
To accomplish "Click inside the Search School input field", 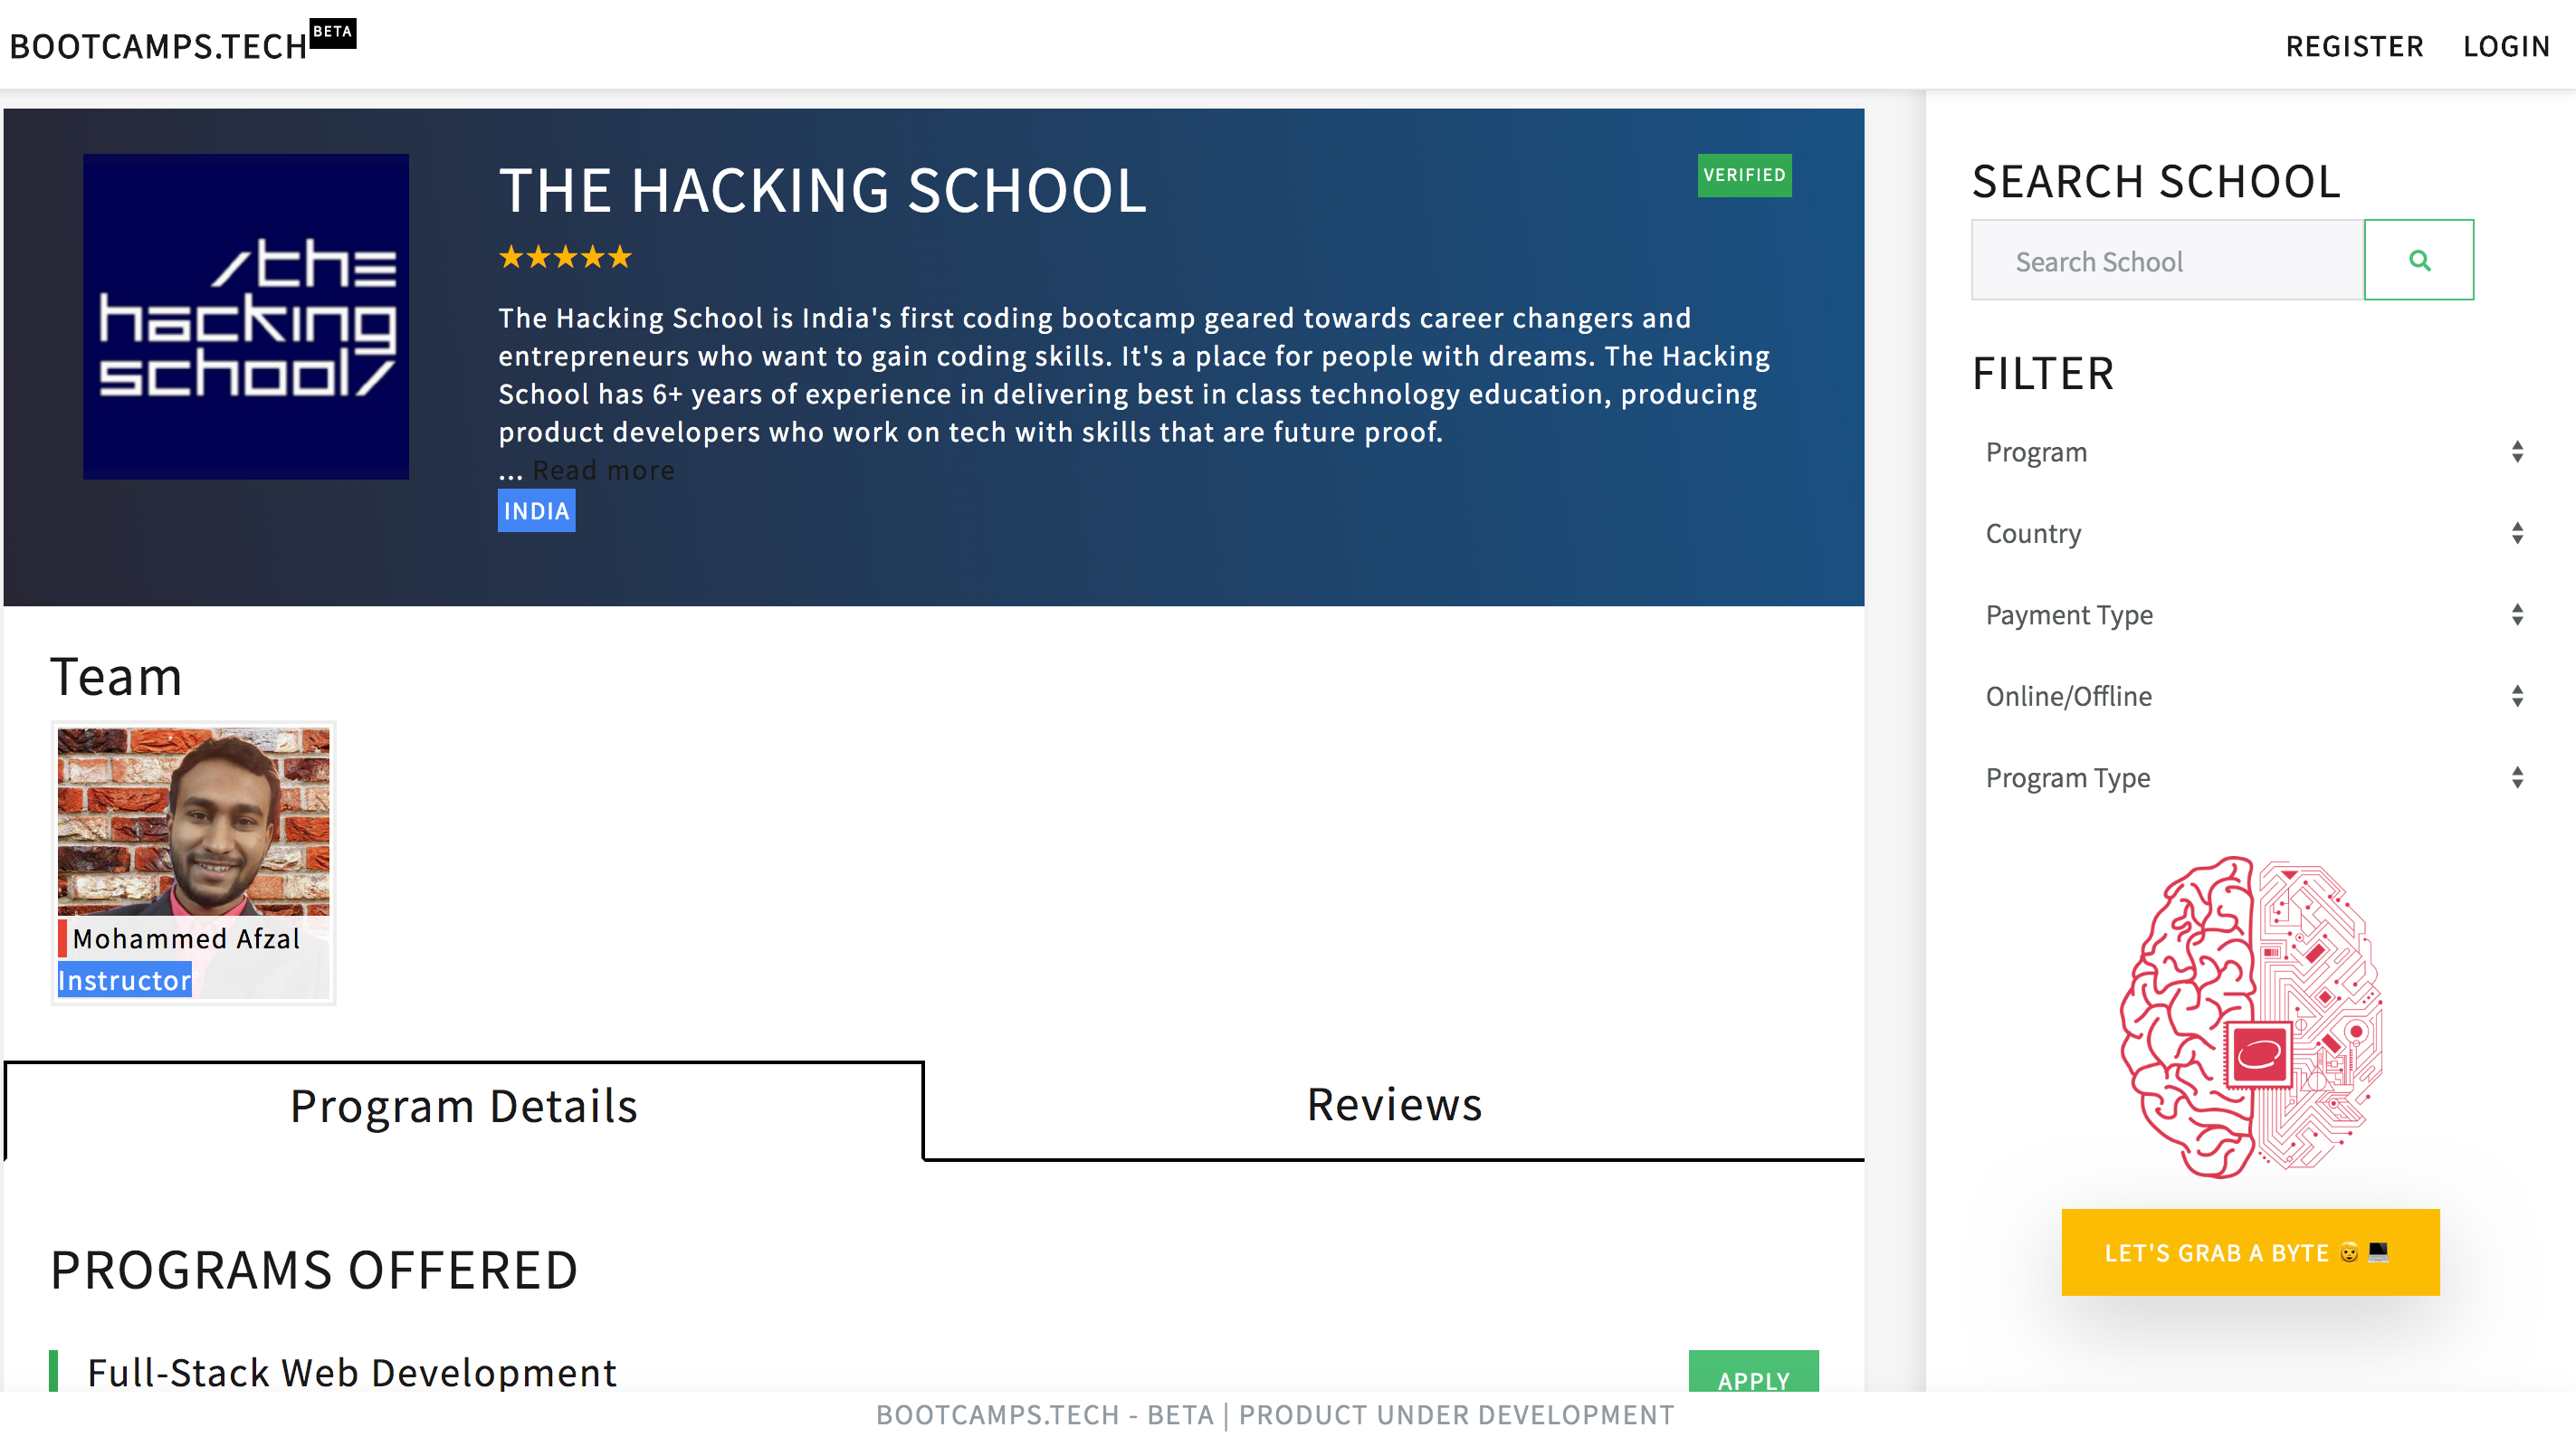I will click(x=2165, y=260).
